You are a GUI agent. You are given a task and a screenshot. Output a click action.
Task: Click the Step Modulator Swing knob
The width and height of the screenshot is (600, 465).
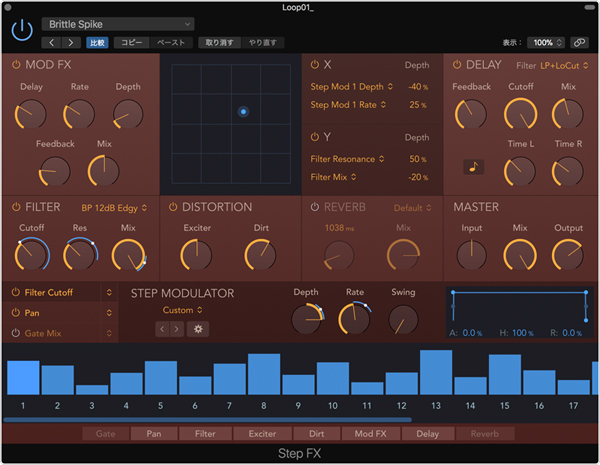click(403, 320)
